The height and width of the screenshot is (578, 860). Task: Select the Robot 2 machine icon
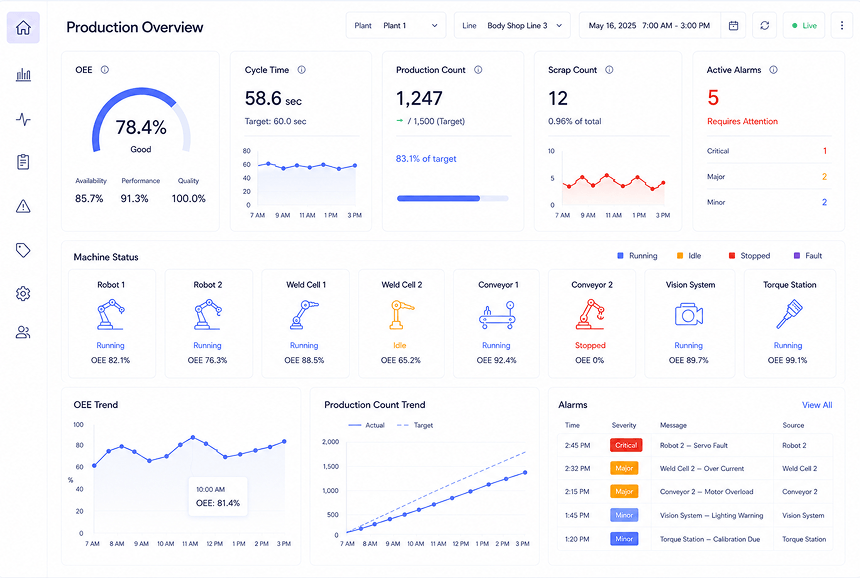[x=207, y=315]
